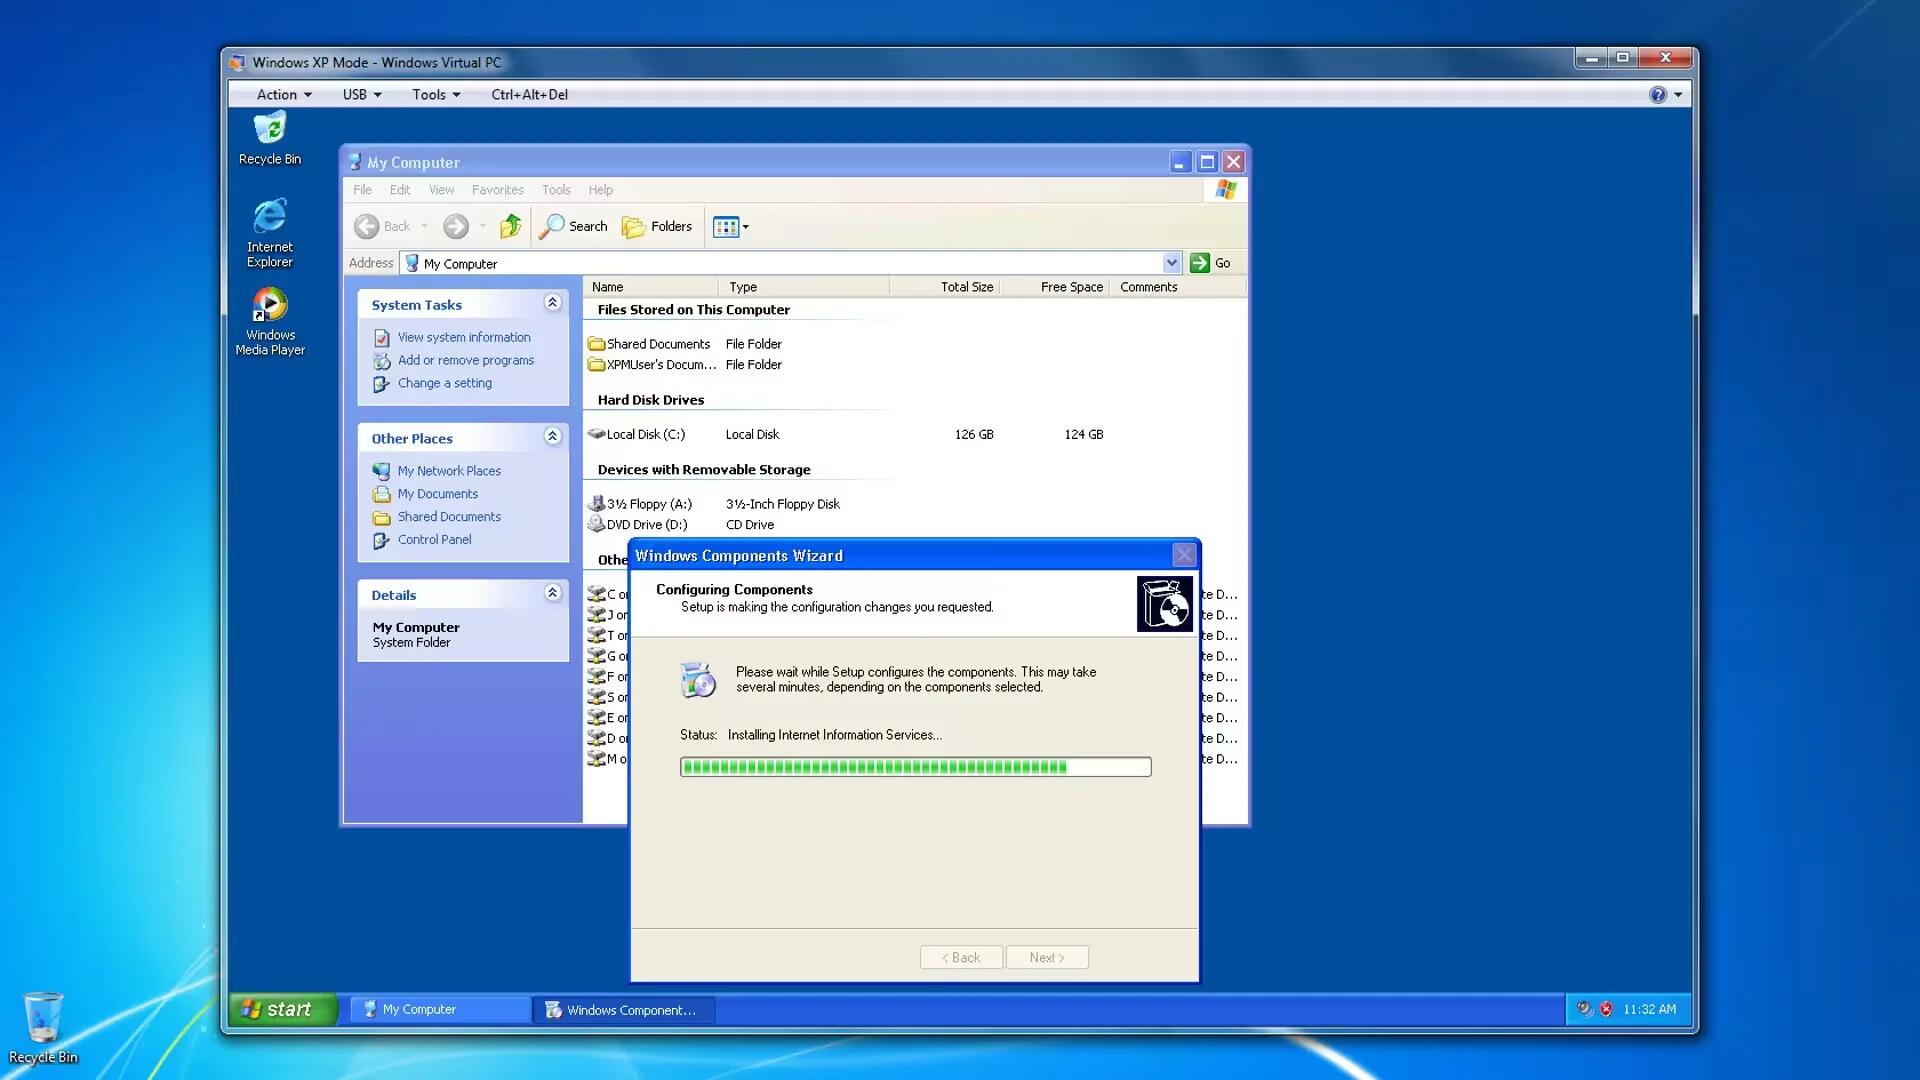Click the Go button beside address bar
Viewport: 1920px width, 1080px height.
[1211, 263]
